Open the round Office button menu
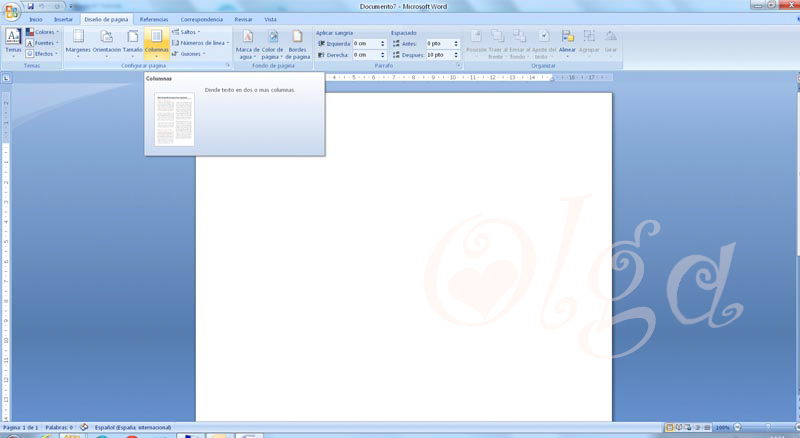The height and width of the screenshot is (438, 800). (x=11, y=11)
